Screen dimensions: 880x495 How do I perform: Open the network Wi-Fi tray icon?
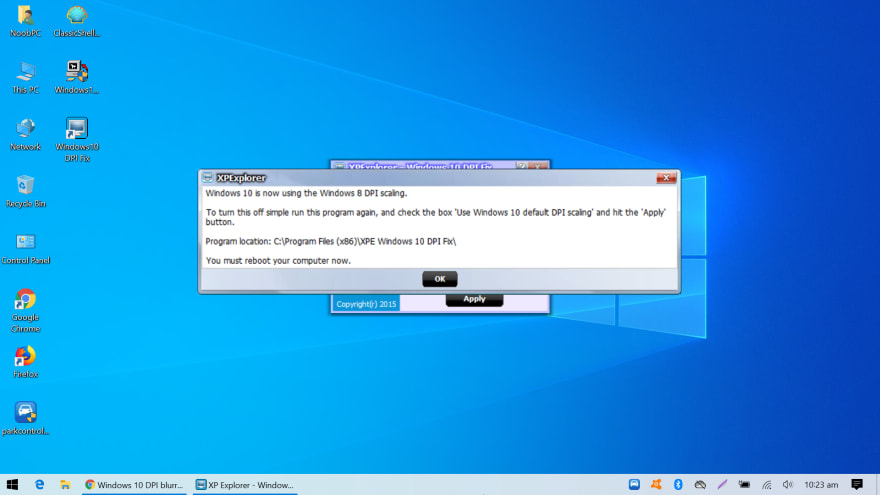tap(767, 484)
